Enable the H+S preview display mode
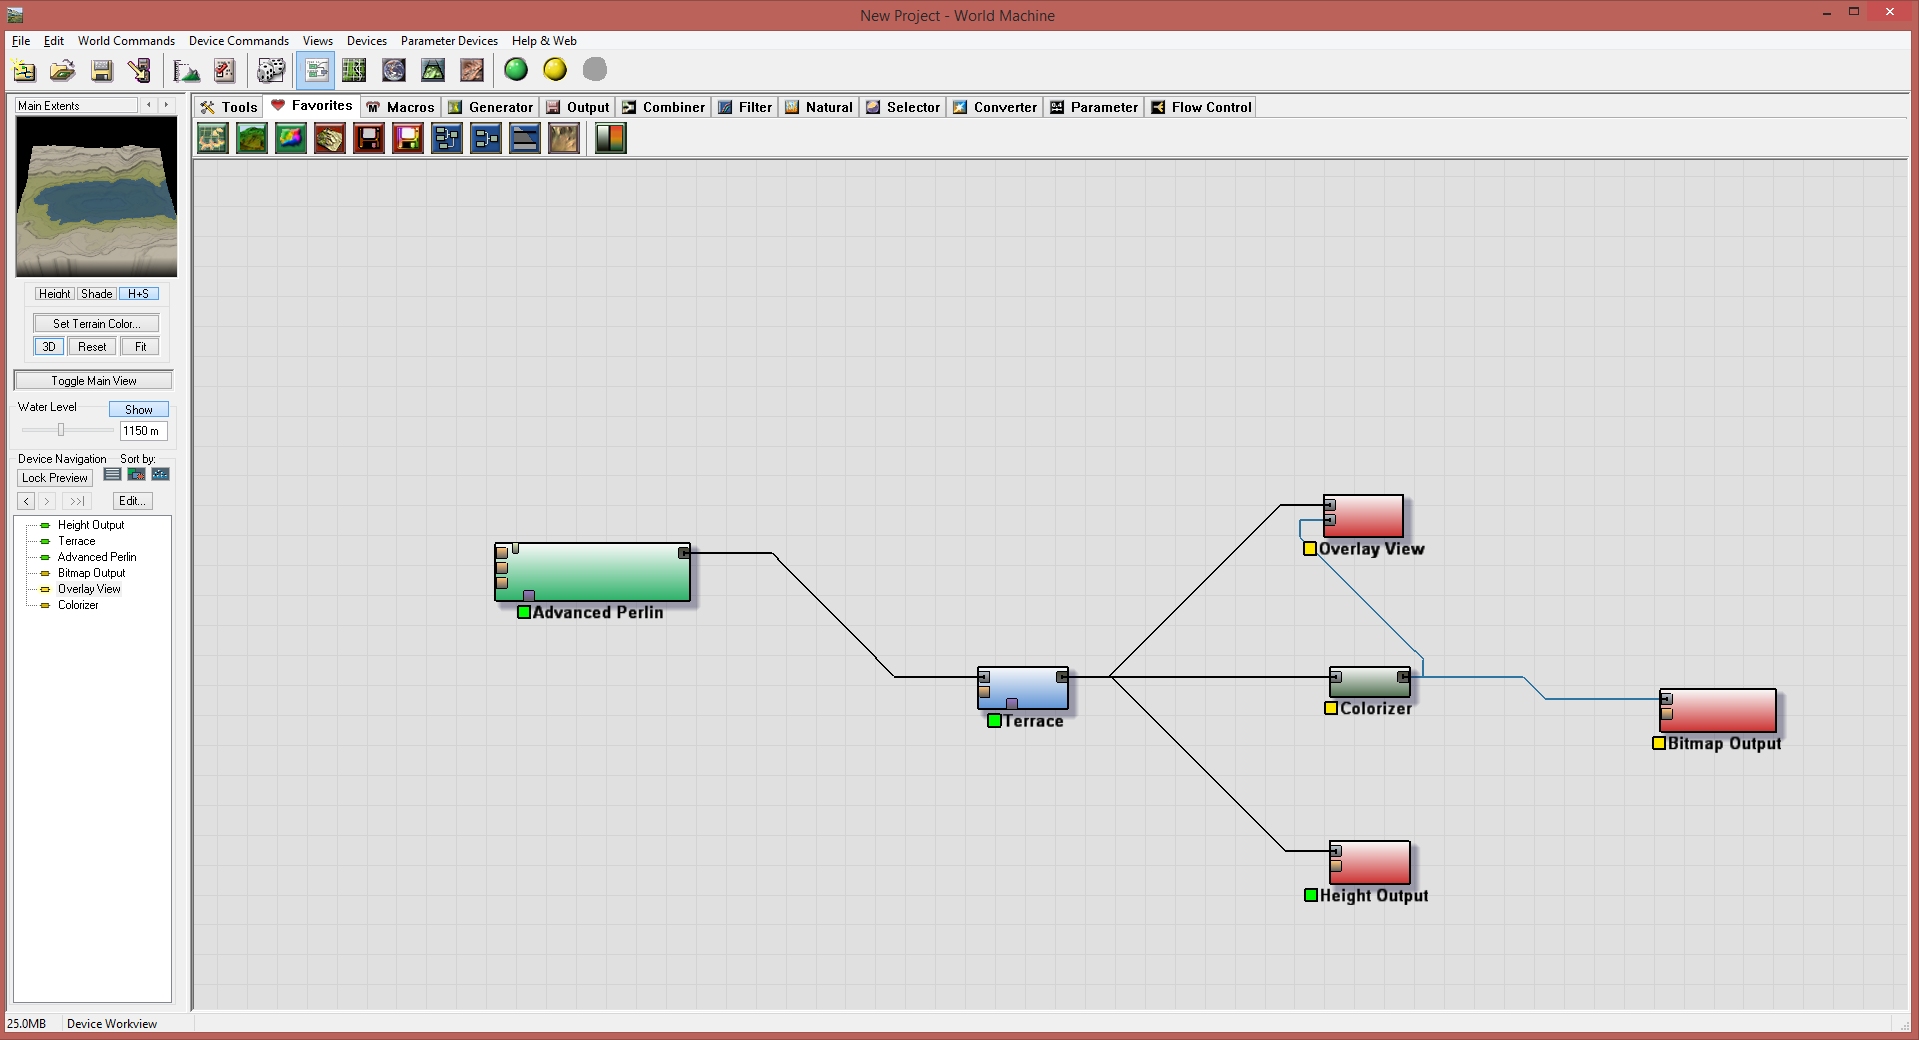 point(138,294)
